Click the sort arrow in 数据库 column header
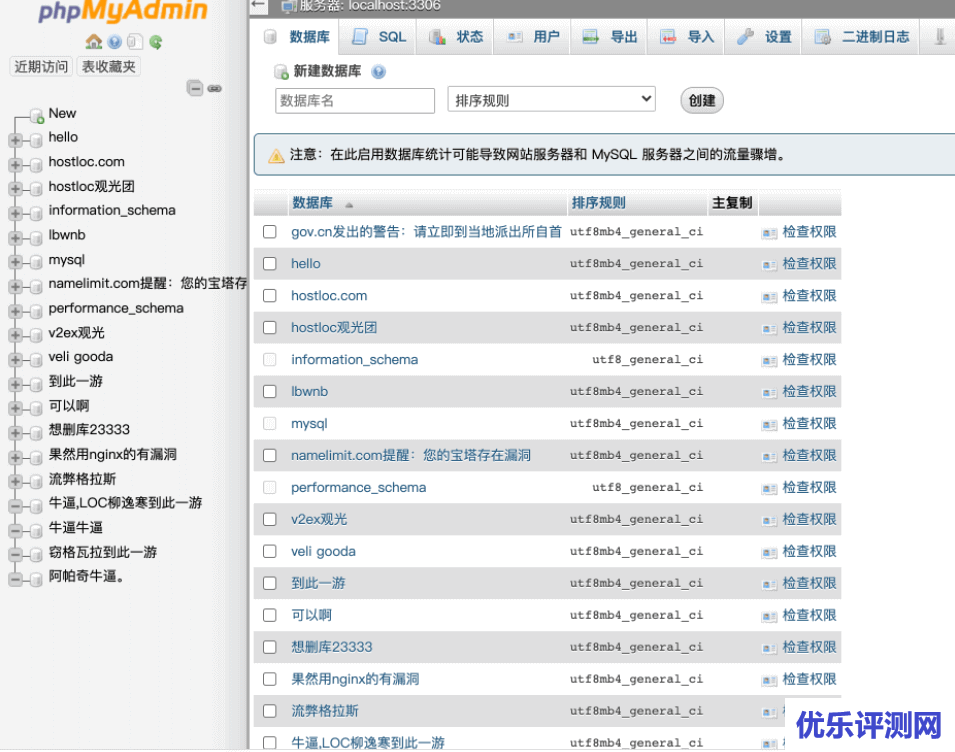Viewport: 955px width, 752px height. tap(349, 205)
